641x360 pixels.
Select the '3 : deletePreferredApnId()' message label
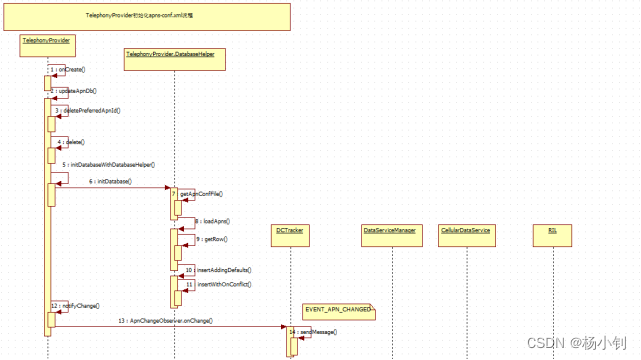coord(88,110)
